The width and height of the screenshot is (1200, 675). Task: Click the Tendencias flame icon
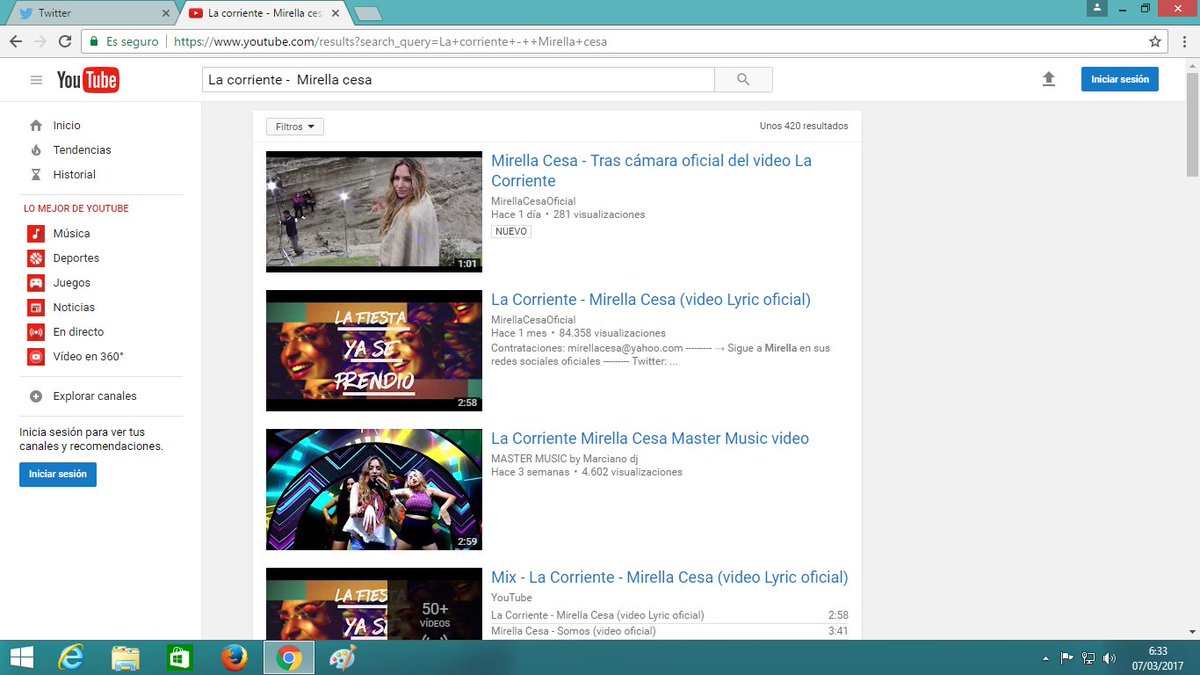tap(36, 150)
